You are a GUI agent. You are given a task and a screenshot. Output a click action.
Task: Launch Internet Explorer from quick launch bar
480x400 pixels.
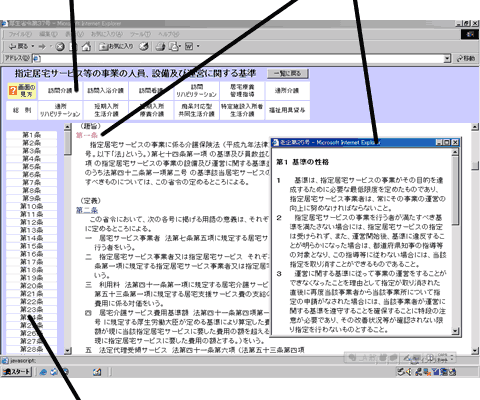pyautogui.click(x=43, y=372)
